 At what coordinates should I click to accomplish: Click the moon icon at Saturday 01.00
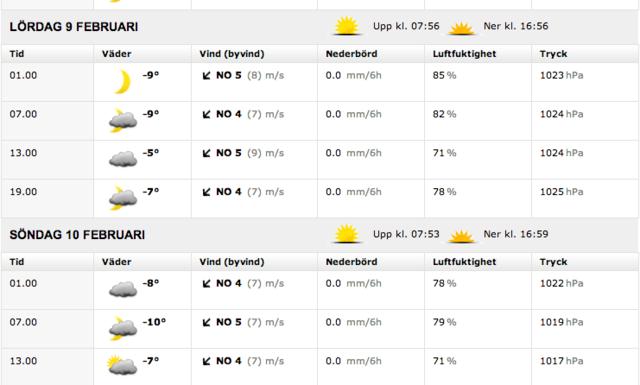pos(122,82)
